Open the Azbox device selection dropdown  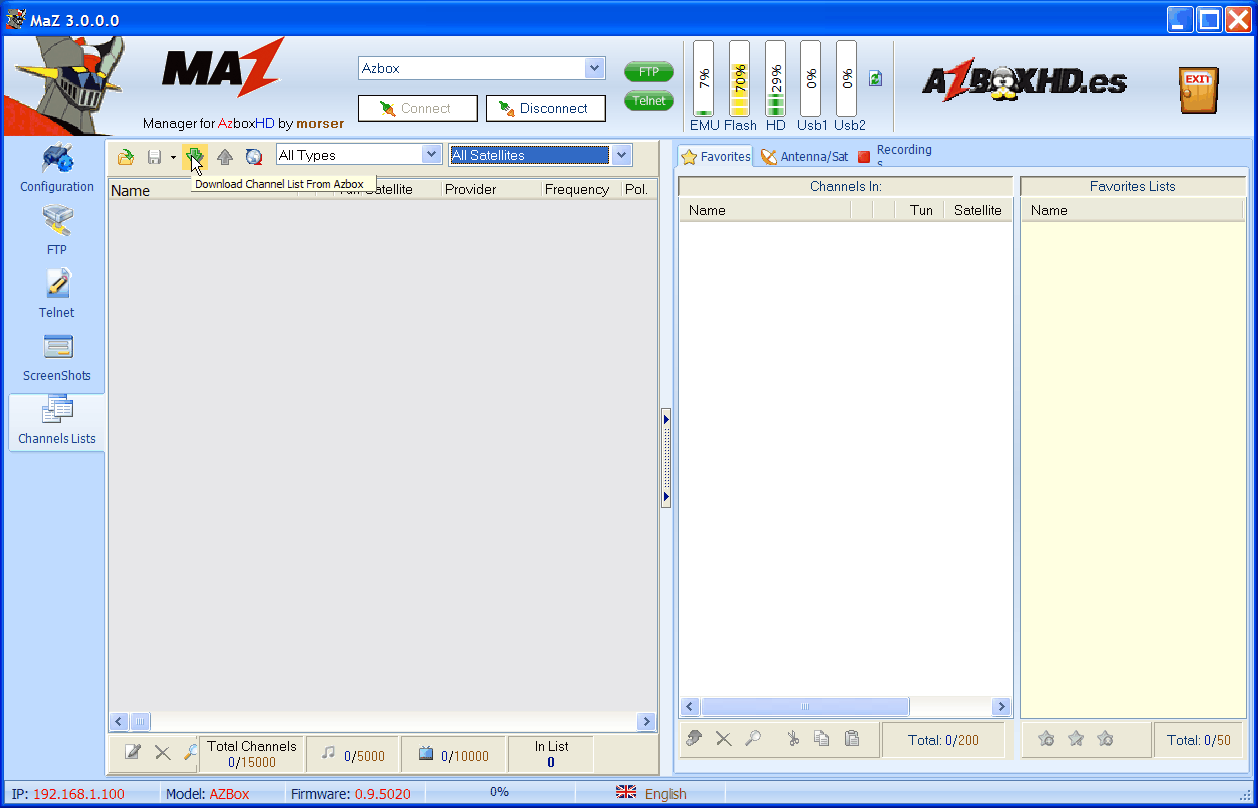point(595,68)
